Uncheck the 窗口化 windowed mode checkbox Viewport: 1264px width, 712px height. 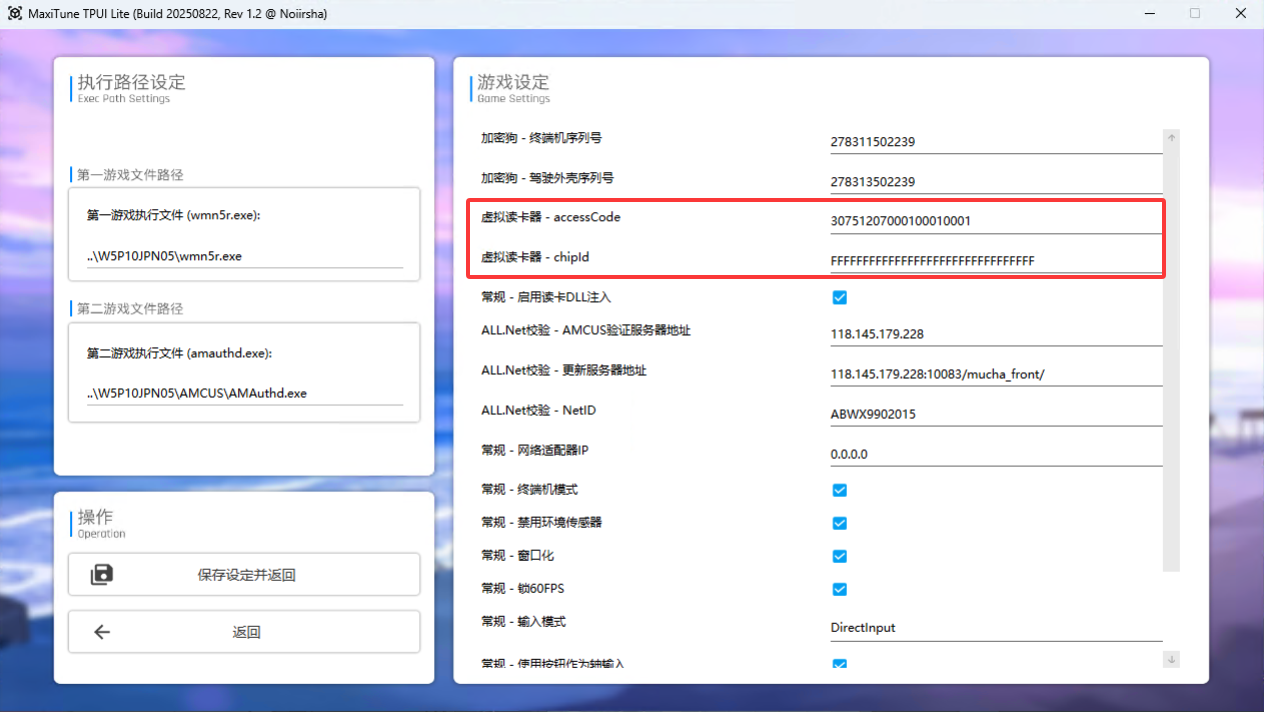point(840,556)
